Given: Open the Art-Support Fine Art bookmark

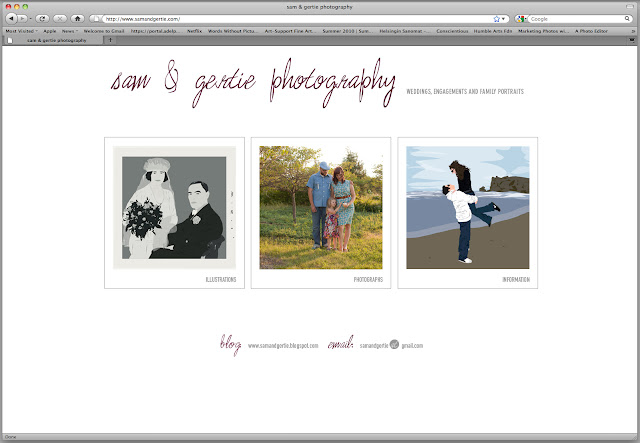Looking at the screenshot, I should point(290,31).
